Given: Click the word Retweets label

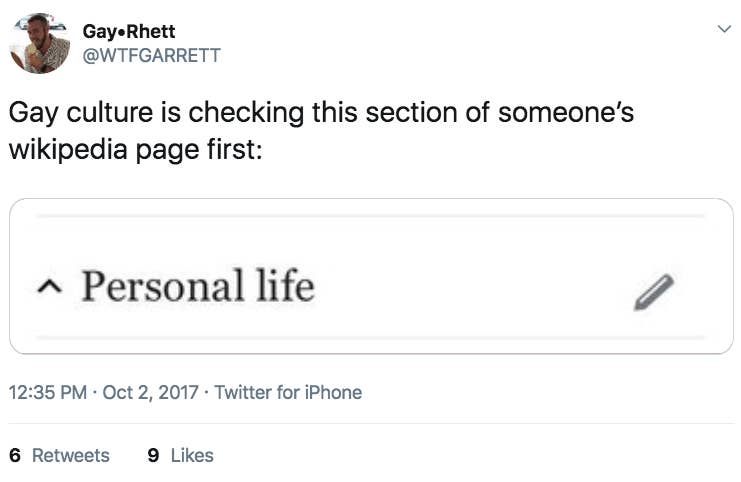Looking at the screenshot, I should pos(70,456).
